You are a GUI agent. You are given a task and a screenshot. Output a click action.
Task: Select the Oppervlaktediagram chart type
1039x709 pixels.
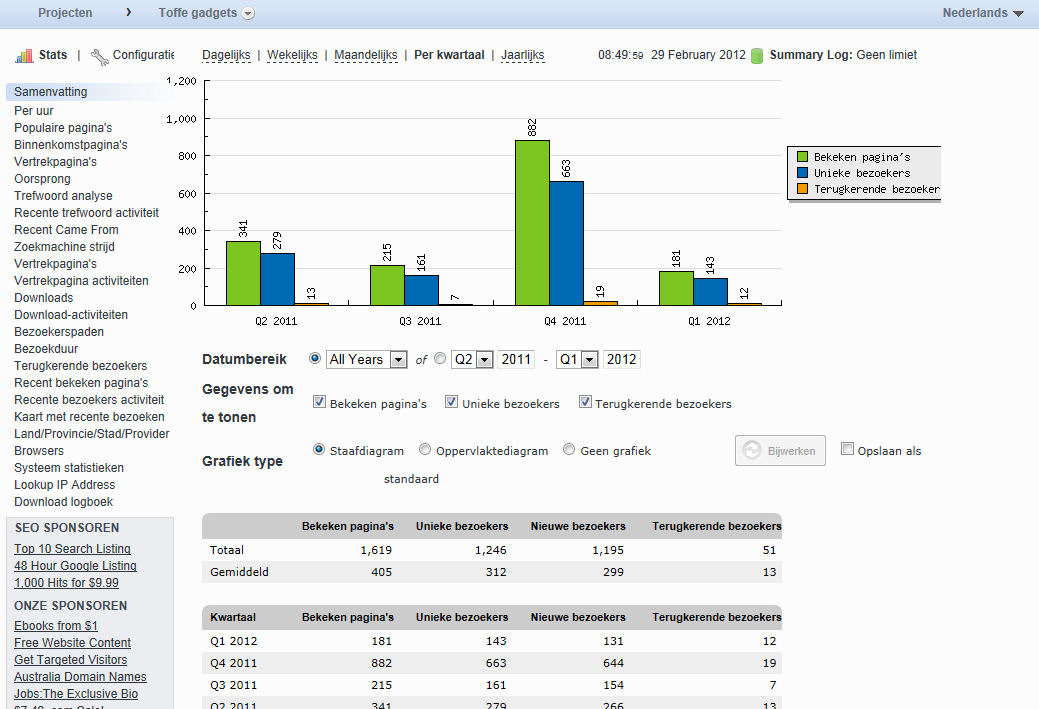tap(425, 449)
